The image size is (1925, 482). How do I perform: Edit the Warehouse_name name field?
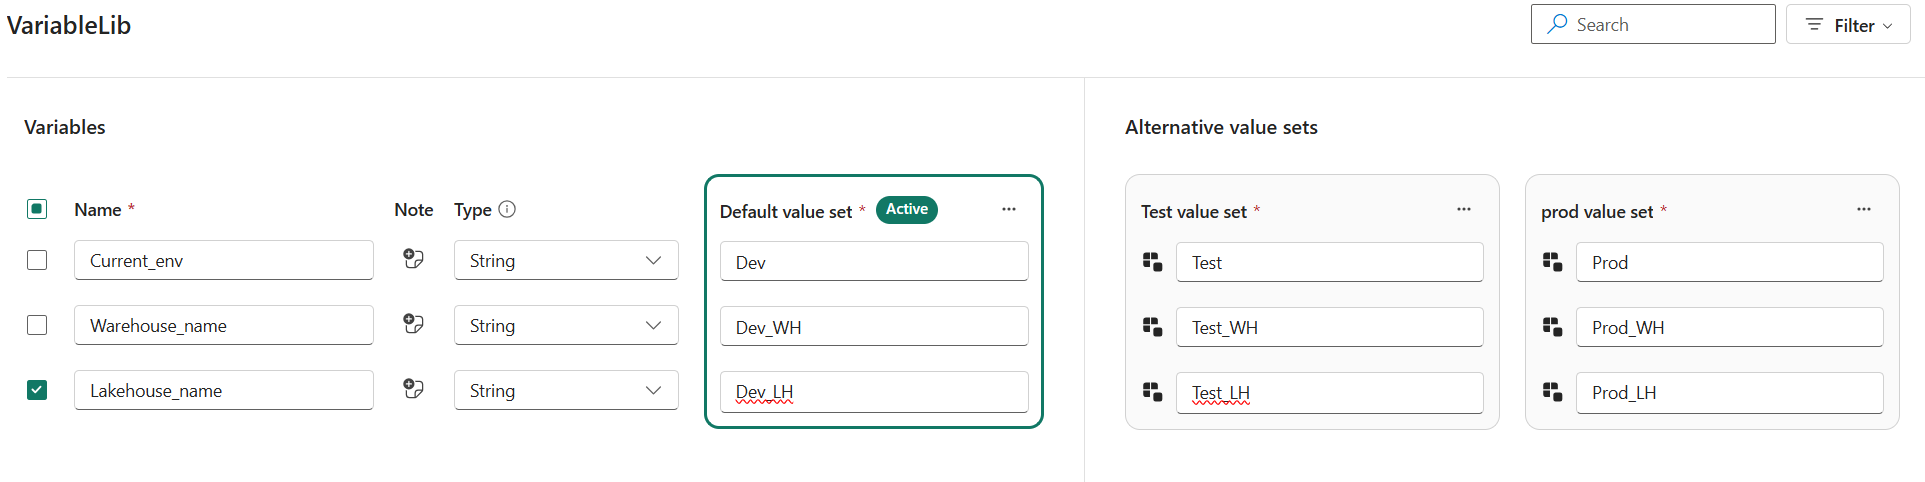point(224,325)
